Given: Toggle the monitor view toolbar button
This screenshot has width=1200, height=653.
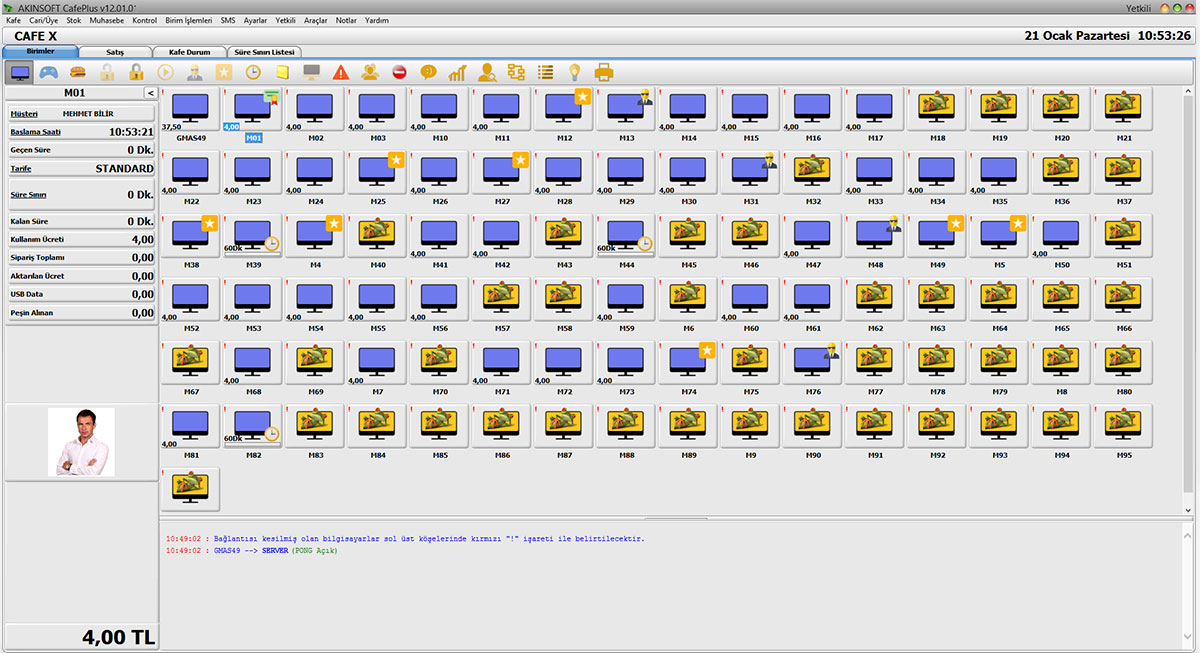Looking at the screenshot, I should tap(19, 72).
